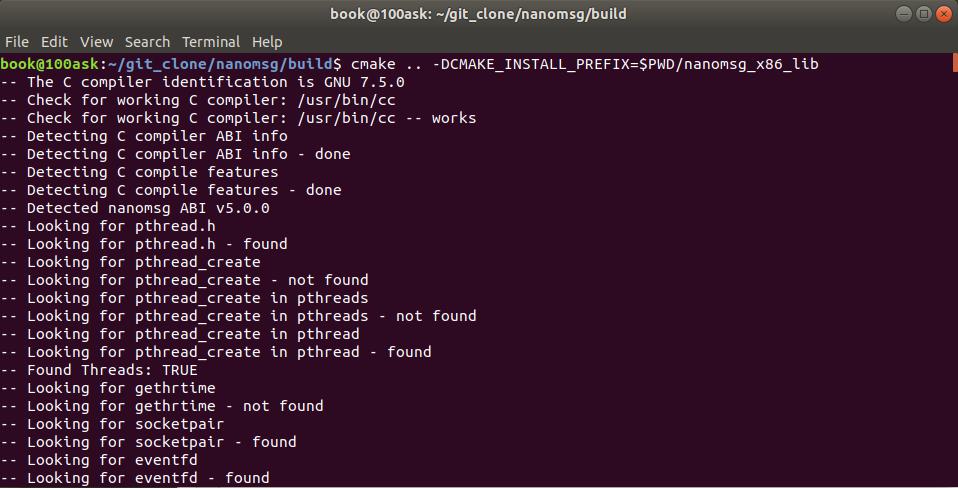Click the 'Found Threads: TRUE' line
Viewport: 958px width, 488px height.
[x=99, y=370]
